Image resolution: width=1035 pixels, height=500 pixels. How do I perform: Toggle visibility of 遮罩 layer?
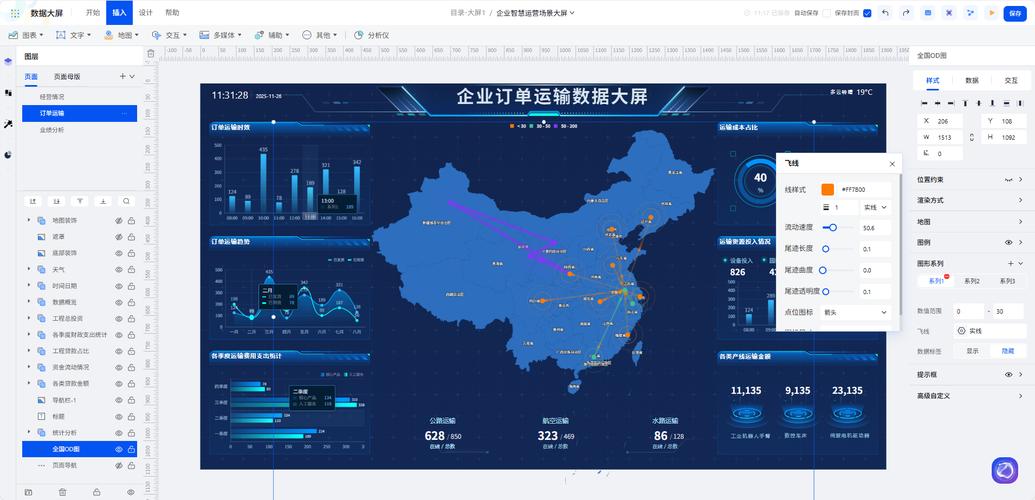(119, 236)
